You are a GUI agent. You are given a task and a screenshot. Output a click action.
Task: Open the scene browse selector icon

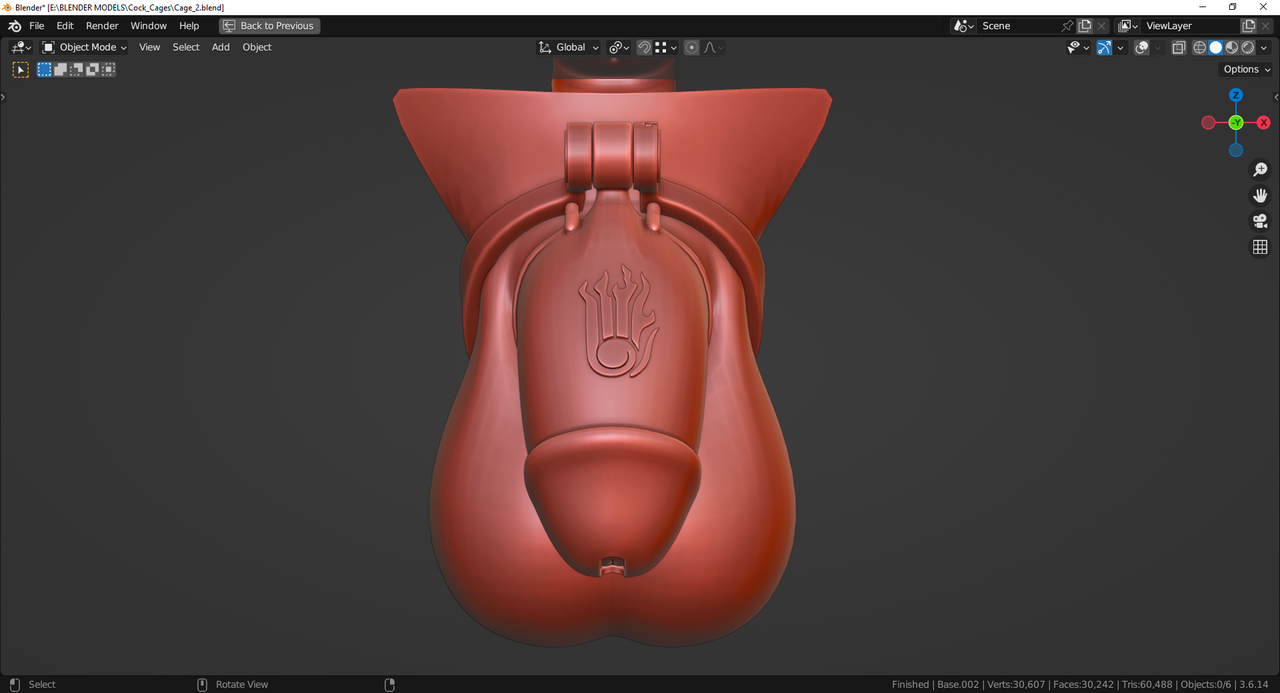[963, 26]
